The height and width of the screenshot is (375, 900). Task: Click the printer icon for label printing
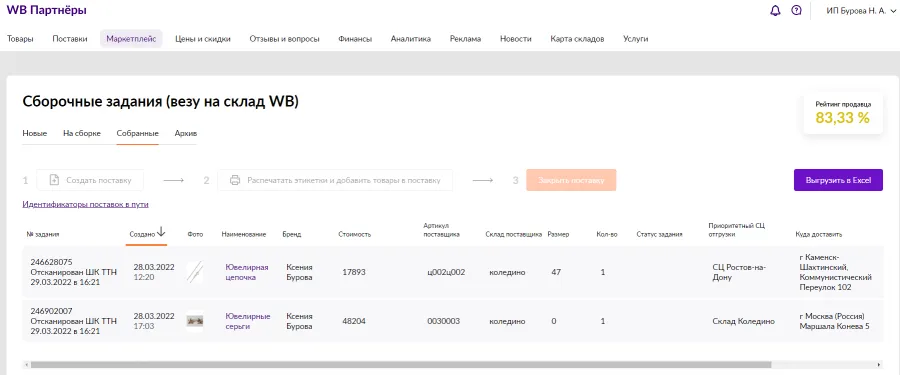point(235,180)
